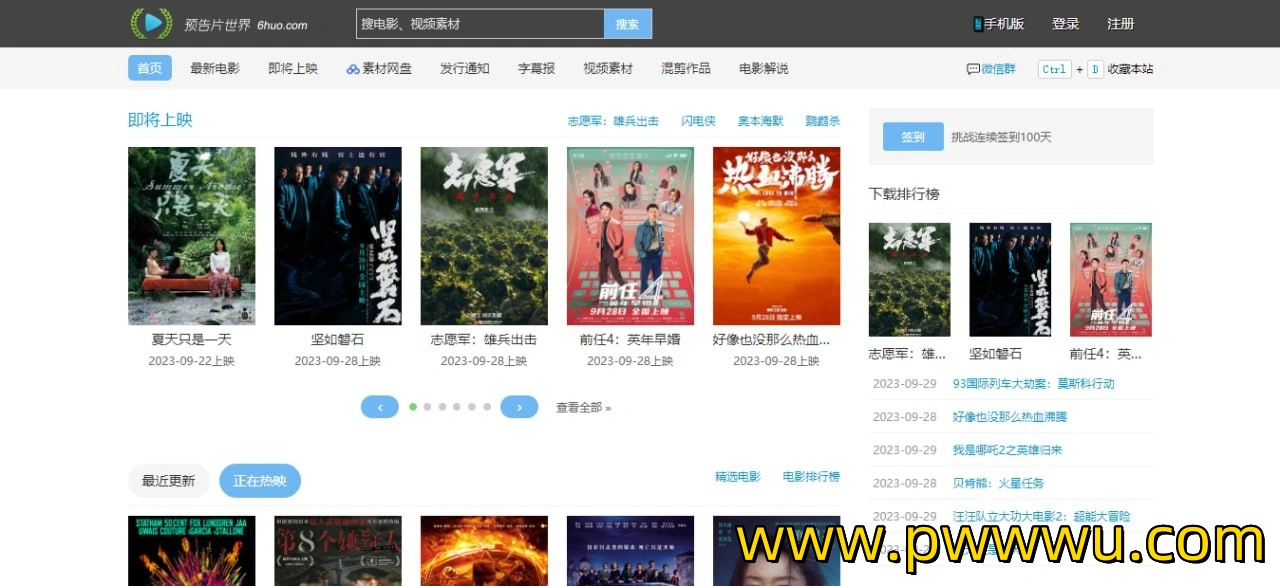Click in the 搜电影、视频素材 search box
The image size is (1280, 586).
(x=480, y=24)
